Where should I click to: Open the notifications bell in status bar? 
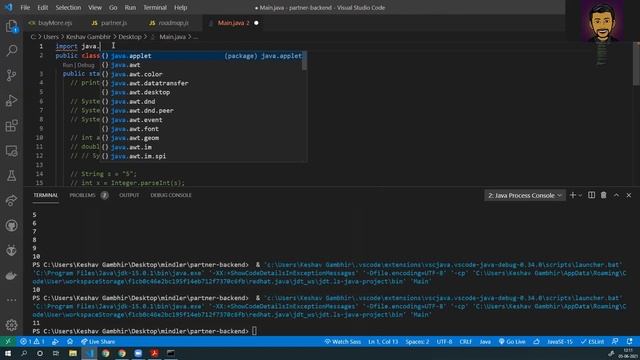(629, 342)
